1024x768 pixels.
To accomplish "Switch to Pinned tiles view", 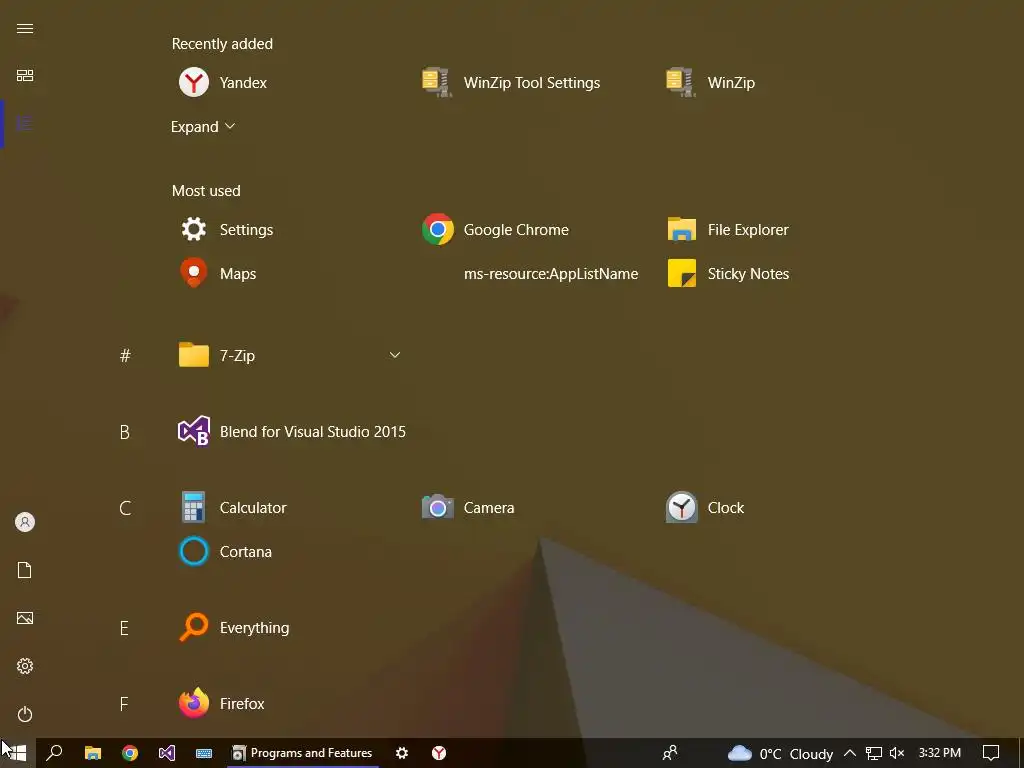I will point(25,76).
